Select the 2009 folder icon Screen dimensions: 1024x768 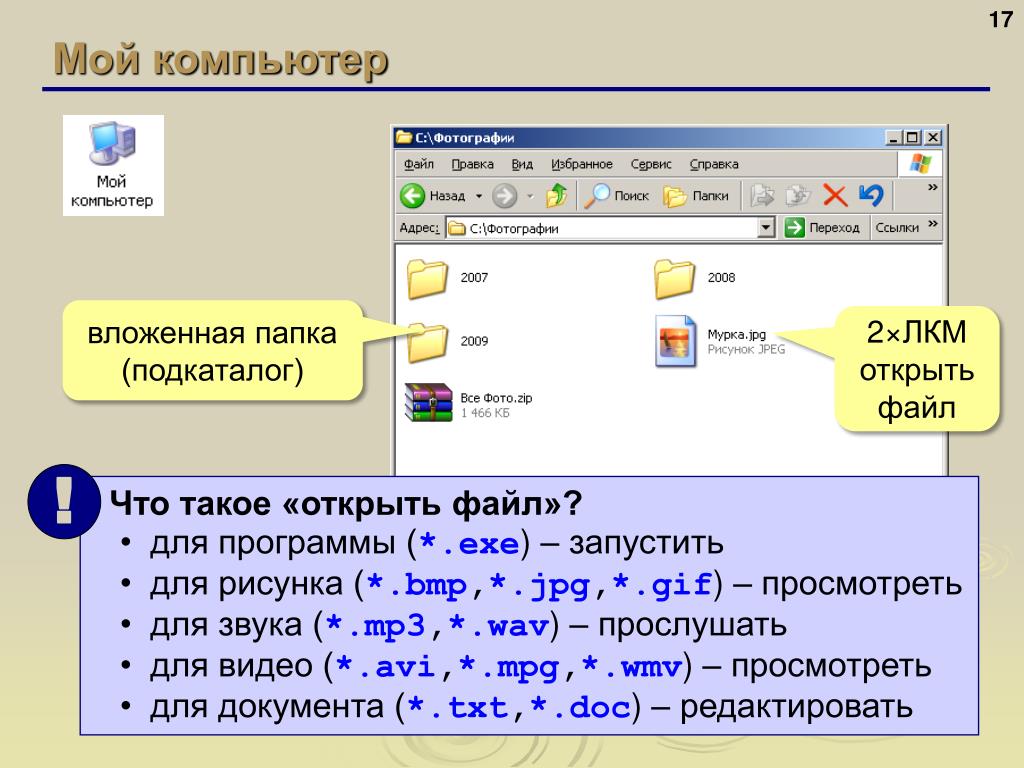tap(427, 342)
